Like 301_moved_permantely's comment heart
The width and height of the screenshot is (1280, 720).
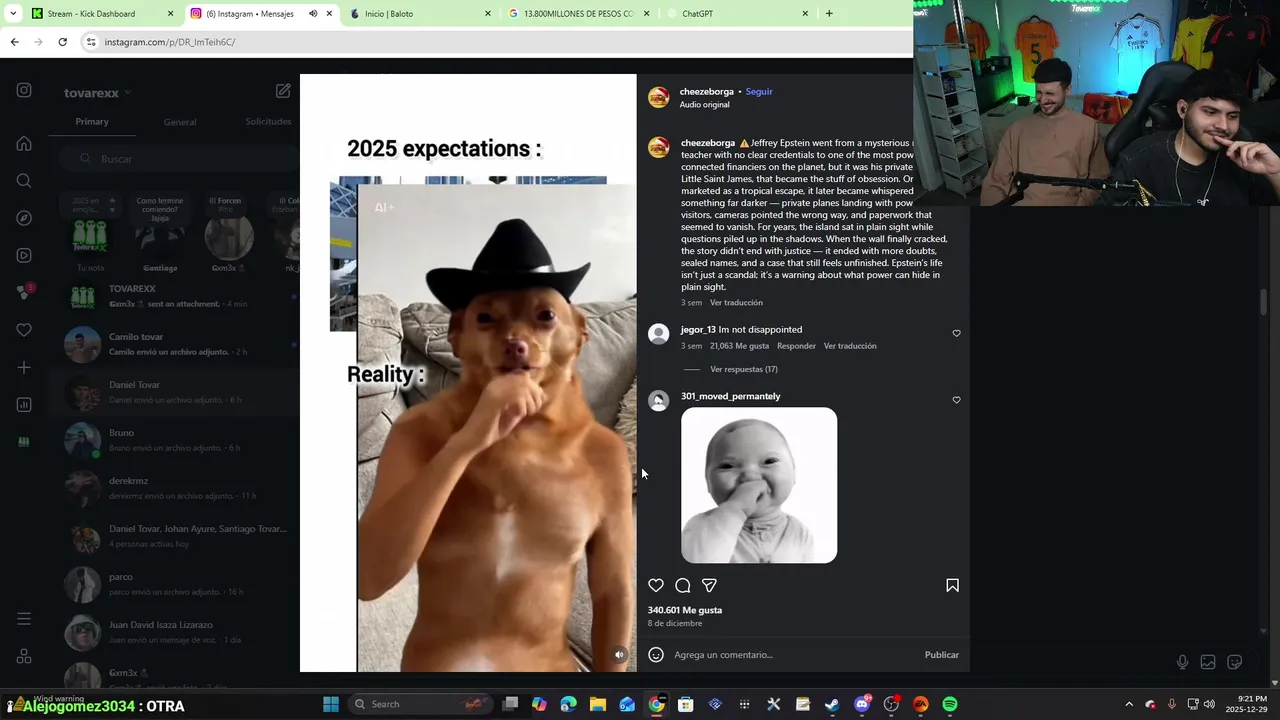956,400
